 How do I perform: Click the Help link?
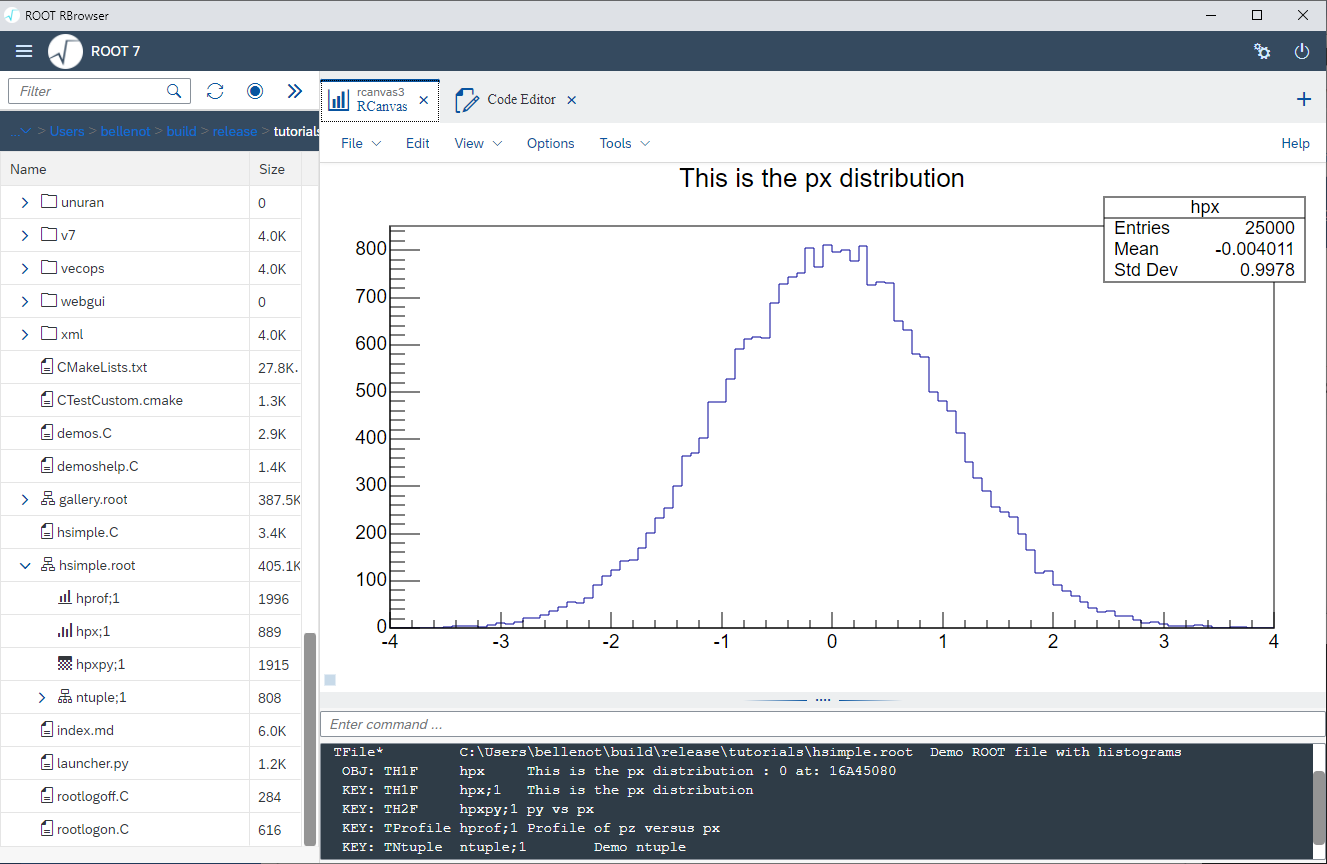(1295, 143)
